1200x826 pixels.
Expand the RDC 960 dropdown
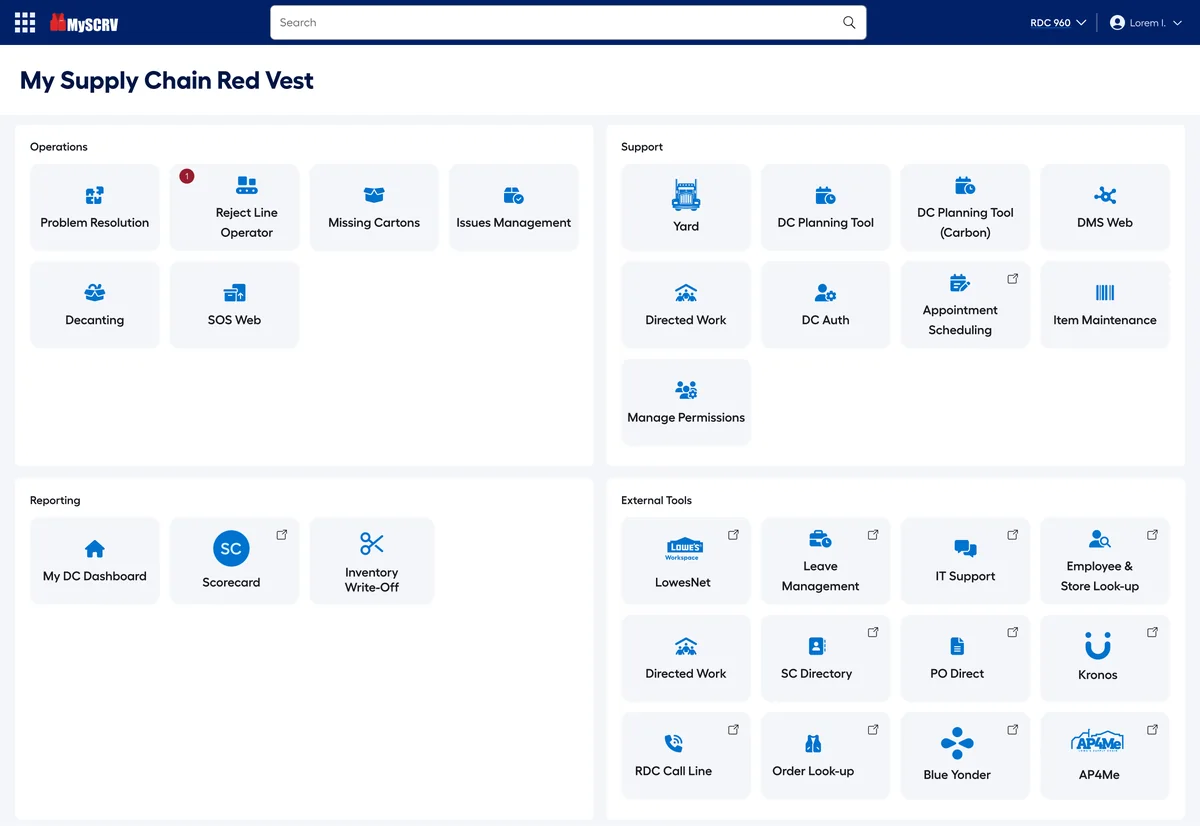tap(1058, 22)
